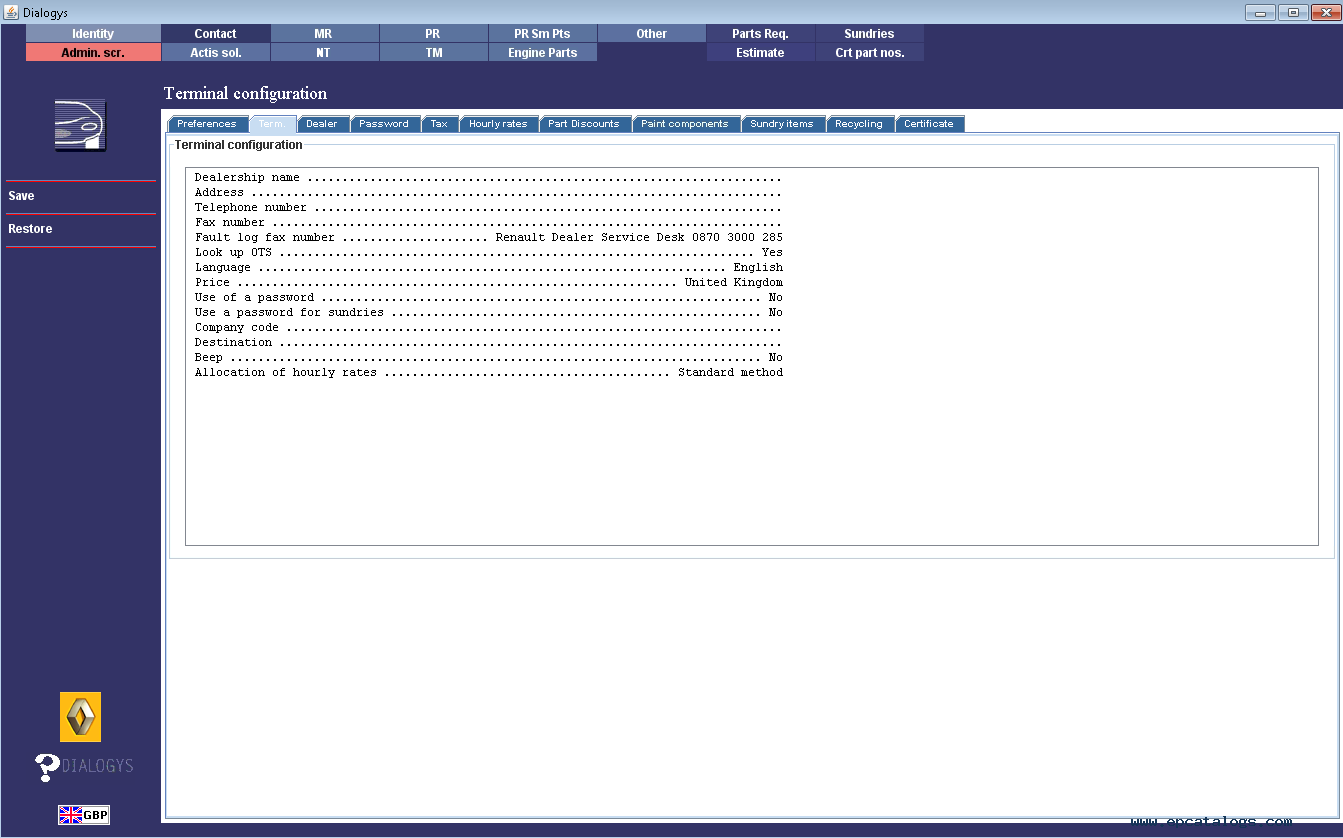Viewport: 1343px width, 838px height.
Task: Open the Other menu
Action: 651,34
